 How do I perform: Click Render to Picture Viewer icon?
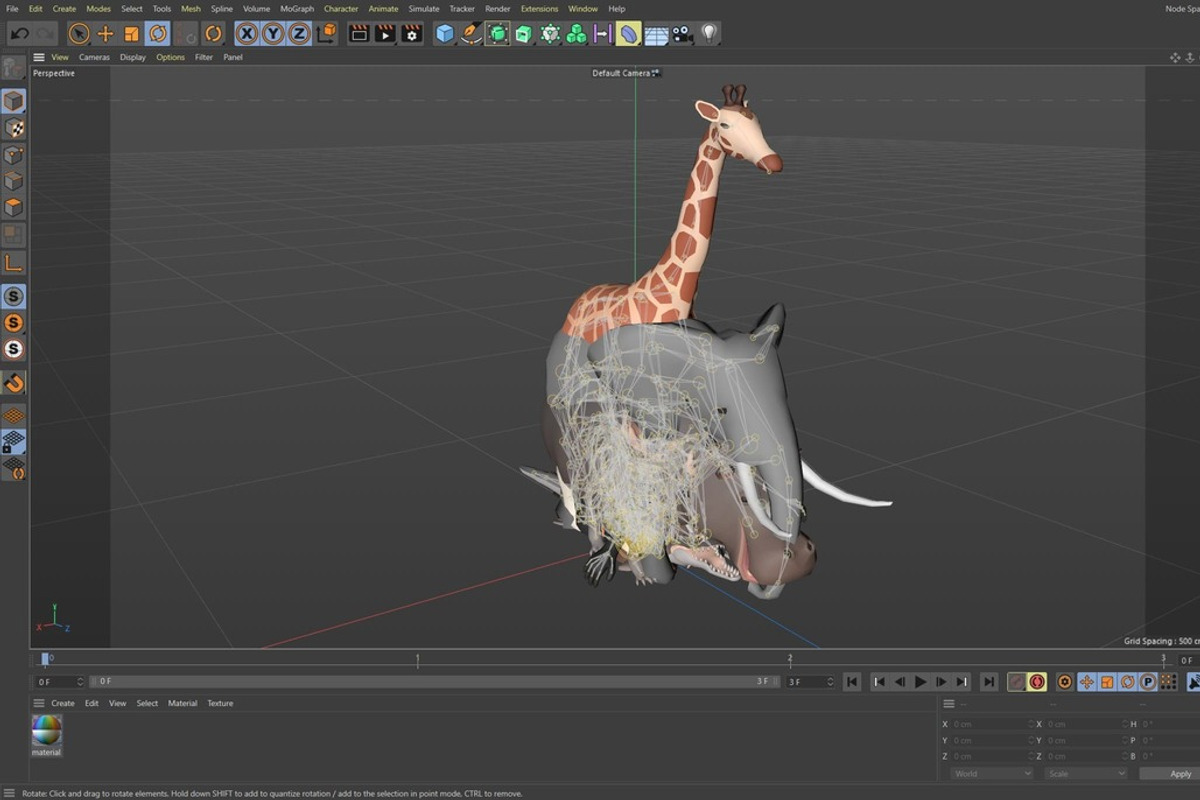coord(385,33)
